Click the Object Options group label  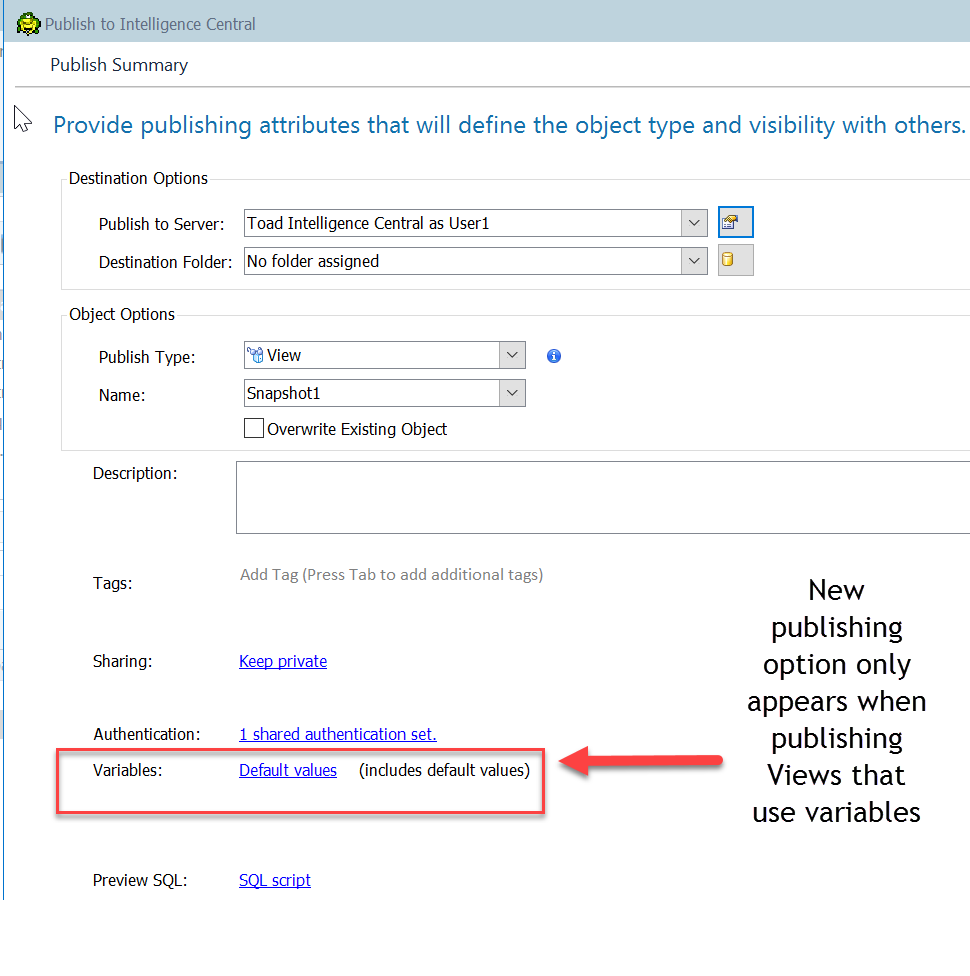tap(122, 314)
